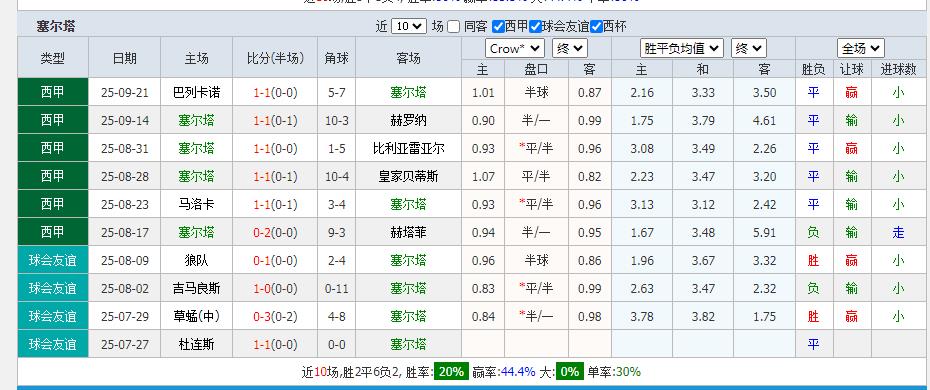Click handicap 半/一 in 赫塔菲 row

pyautogui.click(x=536, y=232)
